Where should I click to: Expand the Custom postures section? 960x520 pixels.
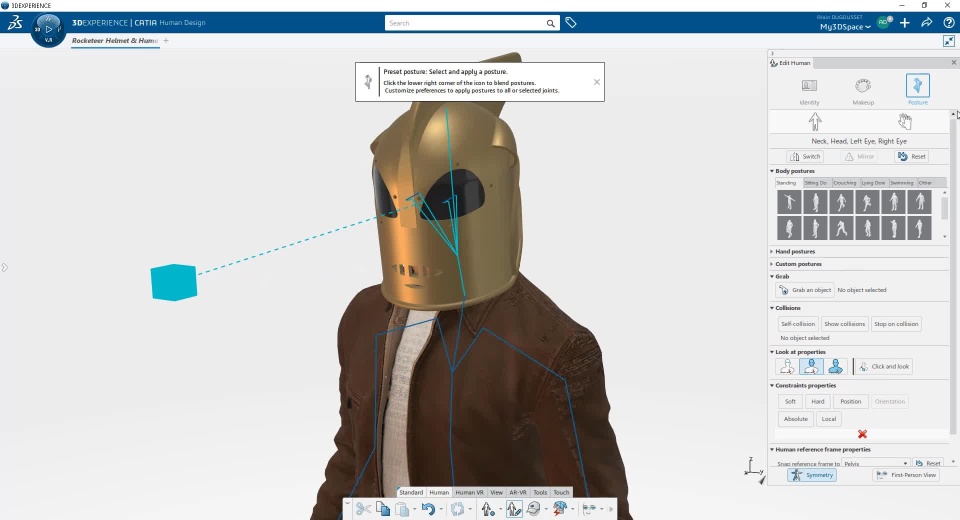click(772, 264)
